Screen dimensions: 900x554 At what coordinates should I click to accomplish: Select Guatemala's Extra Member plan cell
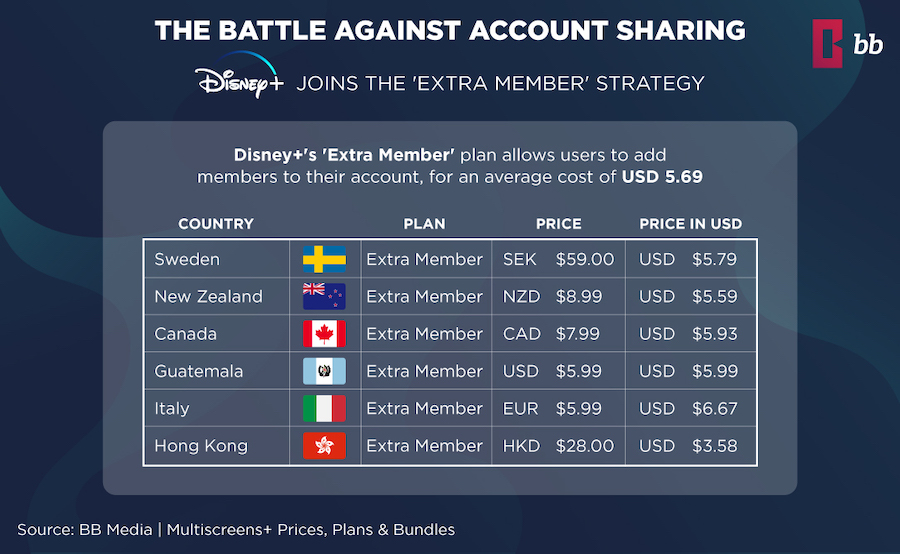pyautogui.click(x=424, y=371)
